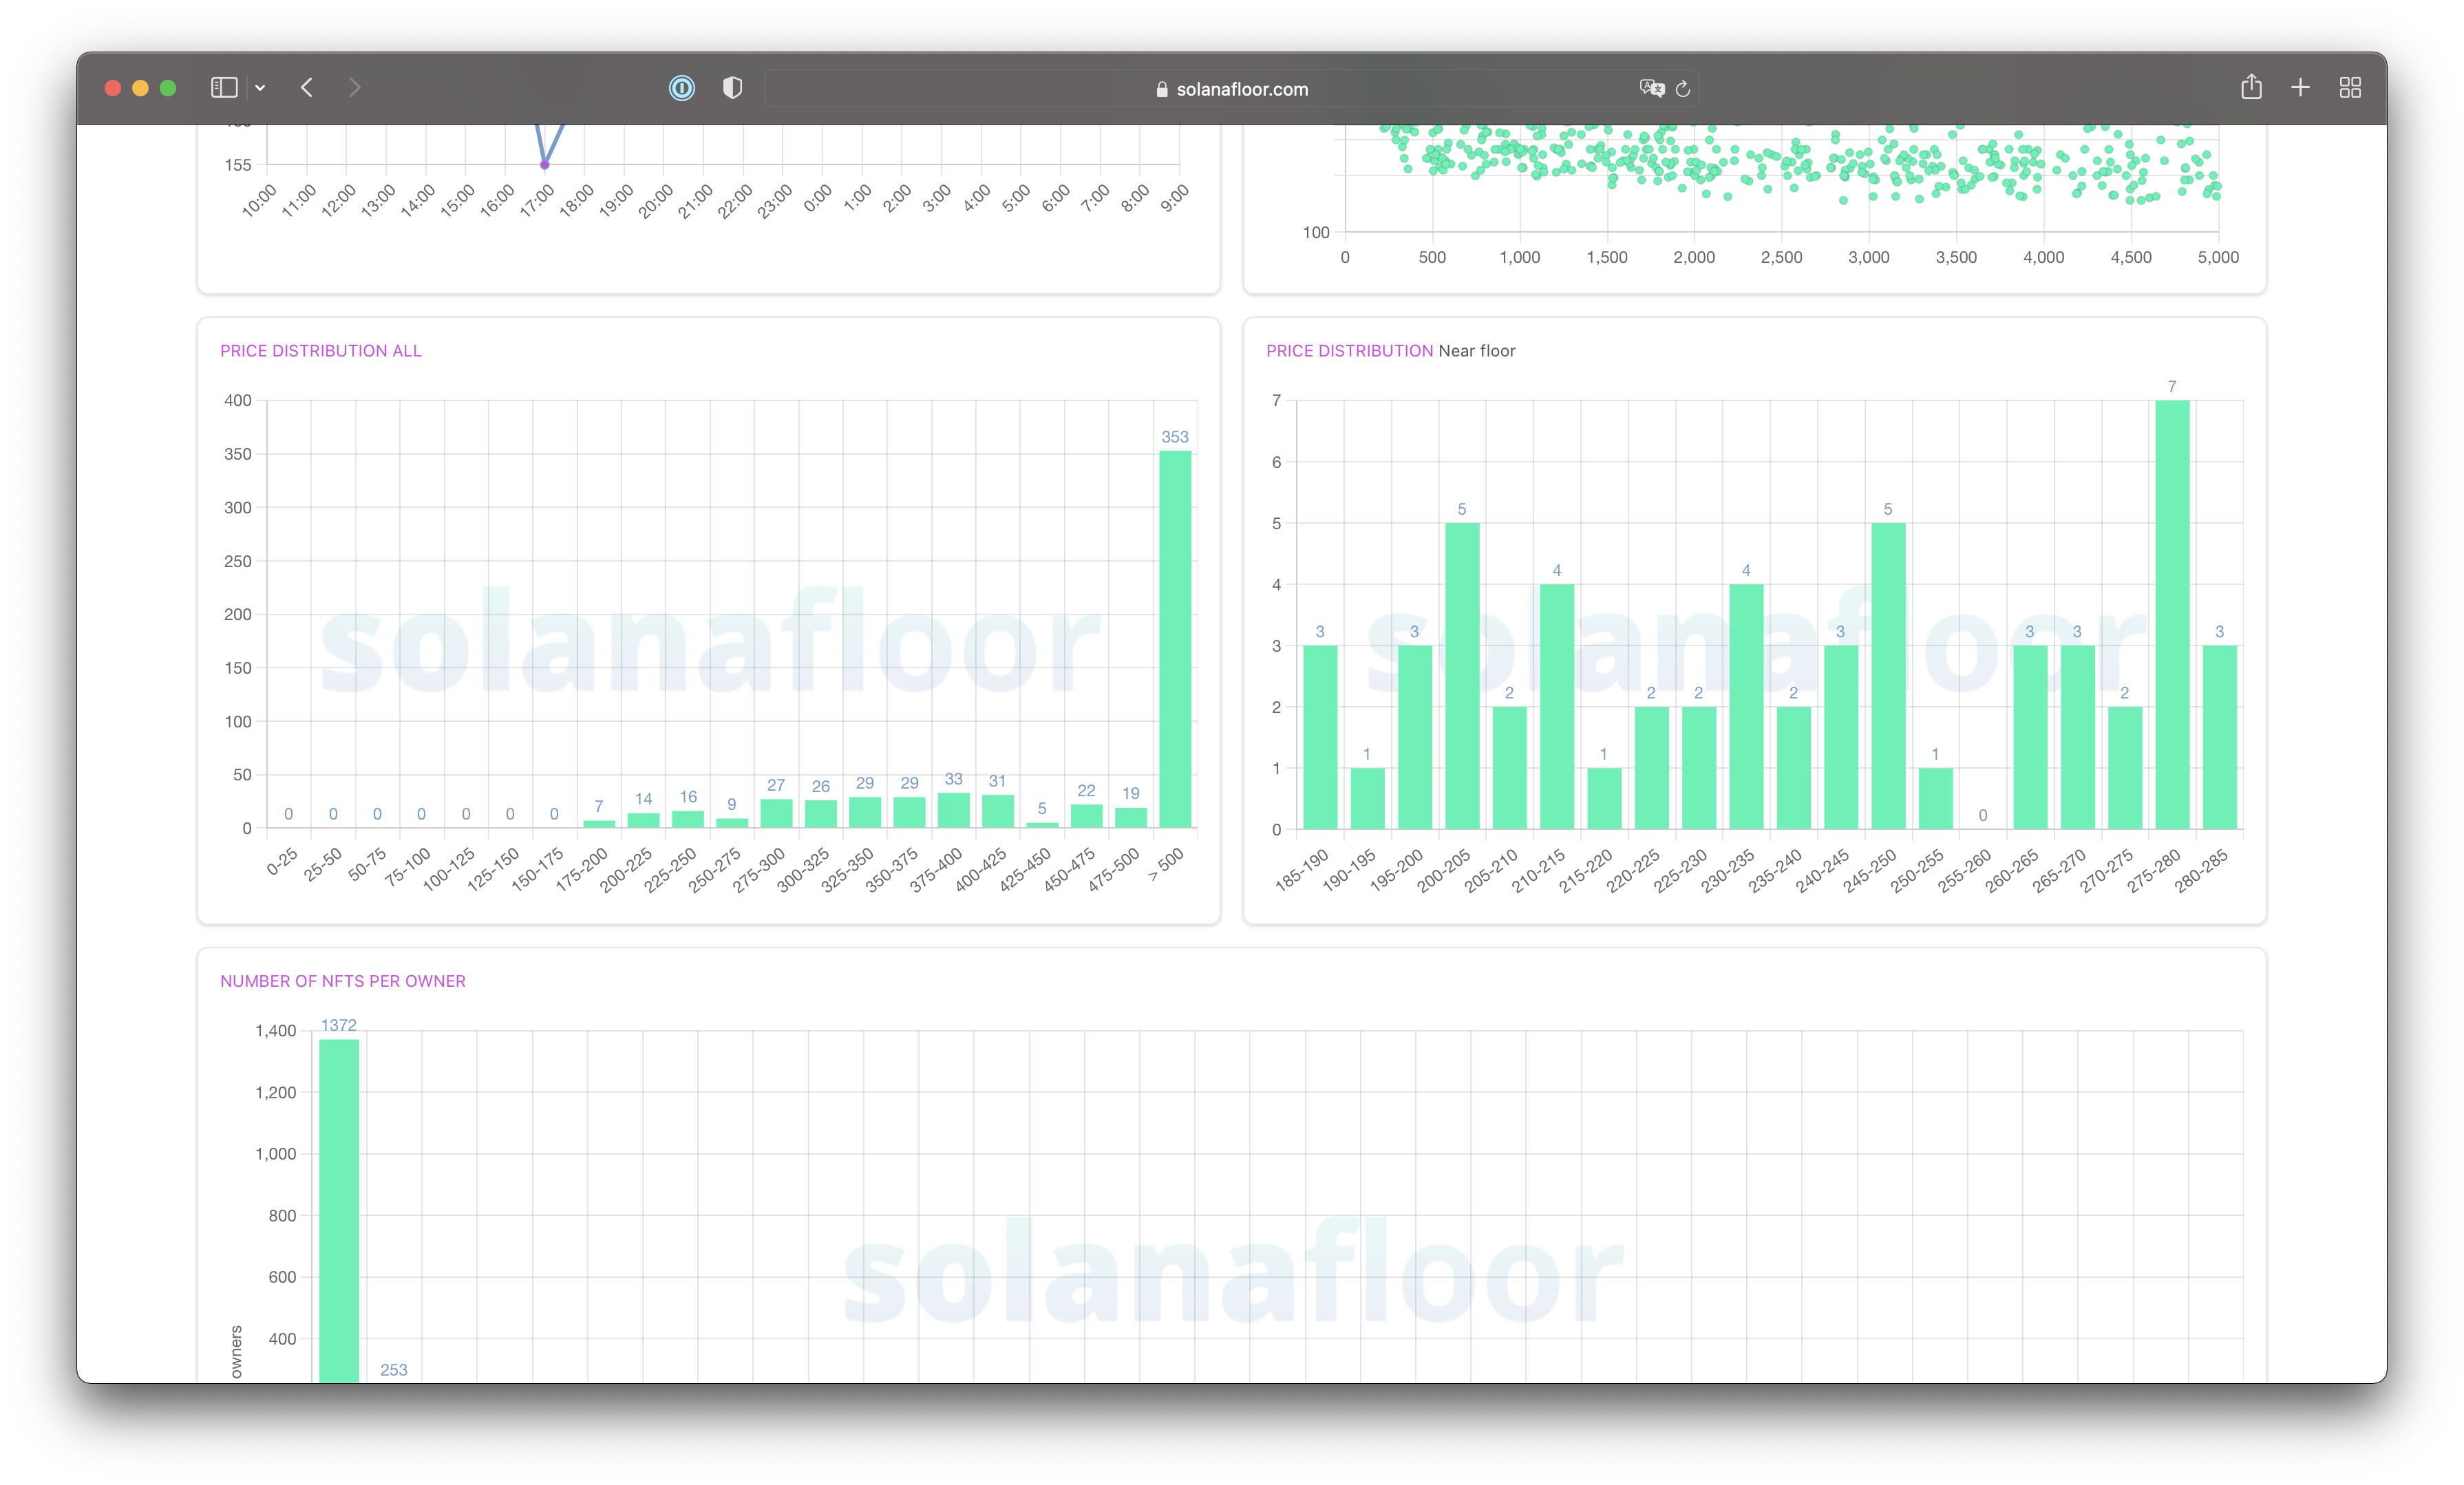This screenshot has width=2464, height=1485.
Task: Open the 1Password extension icon
Action: coord(682,88)
